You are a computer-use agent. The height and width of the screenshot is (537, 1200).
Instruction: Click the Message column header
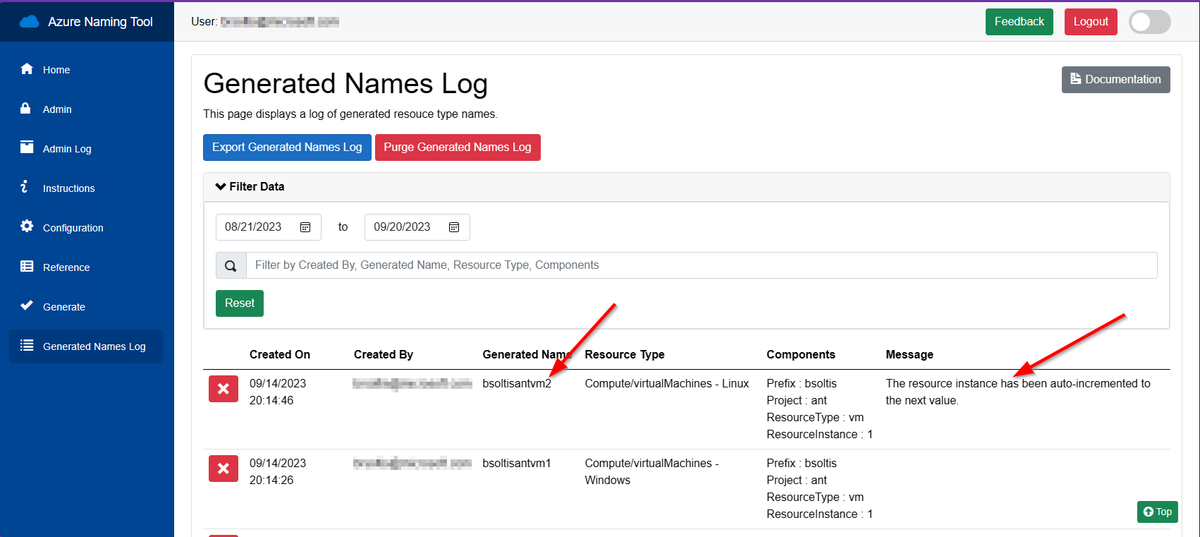tap(909, 354)
